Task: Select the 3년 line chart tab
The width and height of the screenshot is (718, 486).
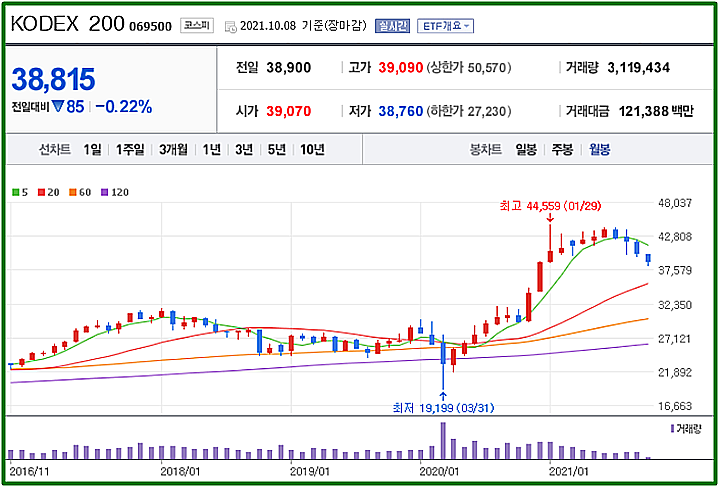Action: click(244, 149)
